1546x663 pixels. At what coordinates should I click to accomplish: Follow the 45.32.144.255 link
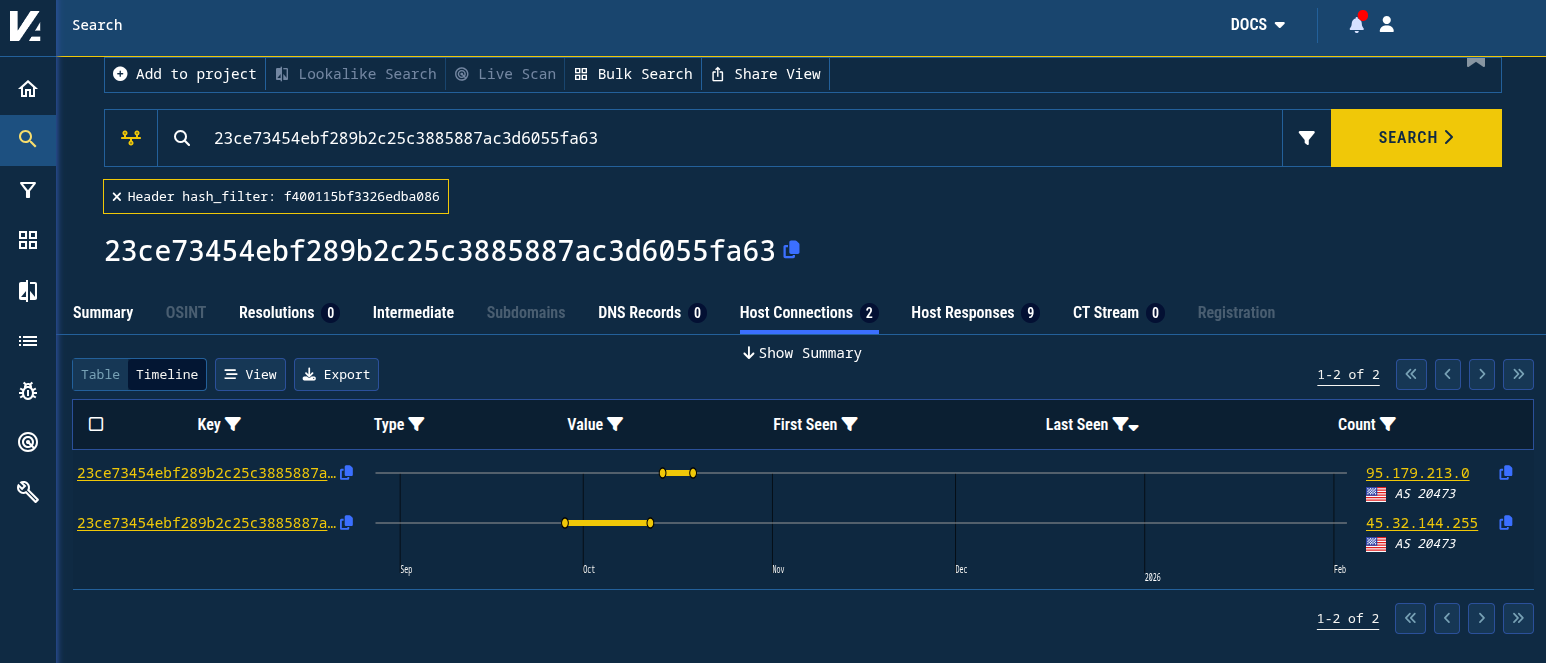point(1421,522)
